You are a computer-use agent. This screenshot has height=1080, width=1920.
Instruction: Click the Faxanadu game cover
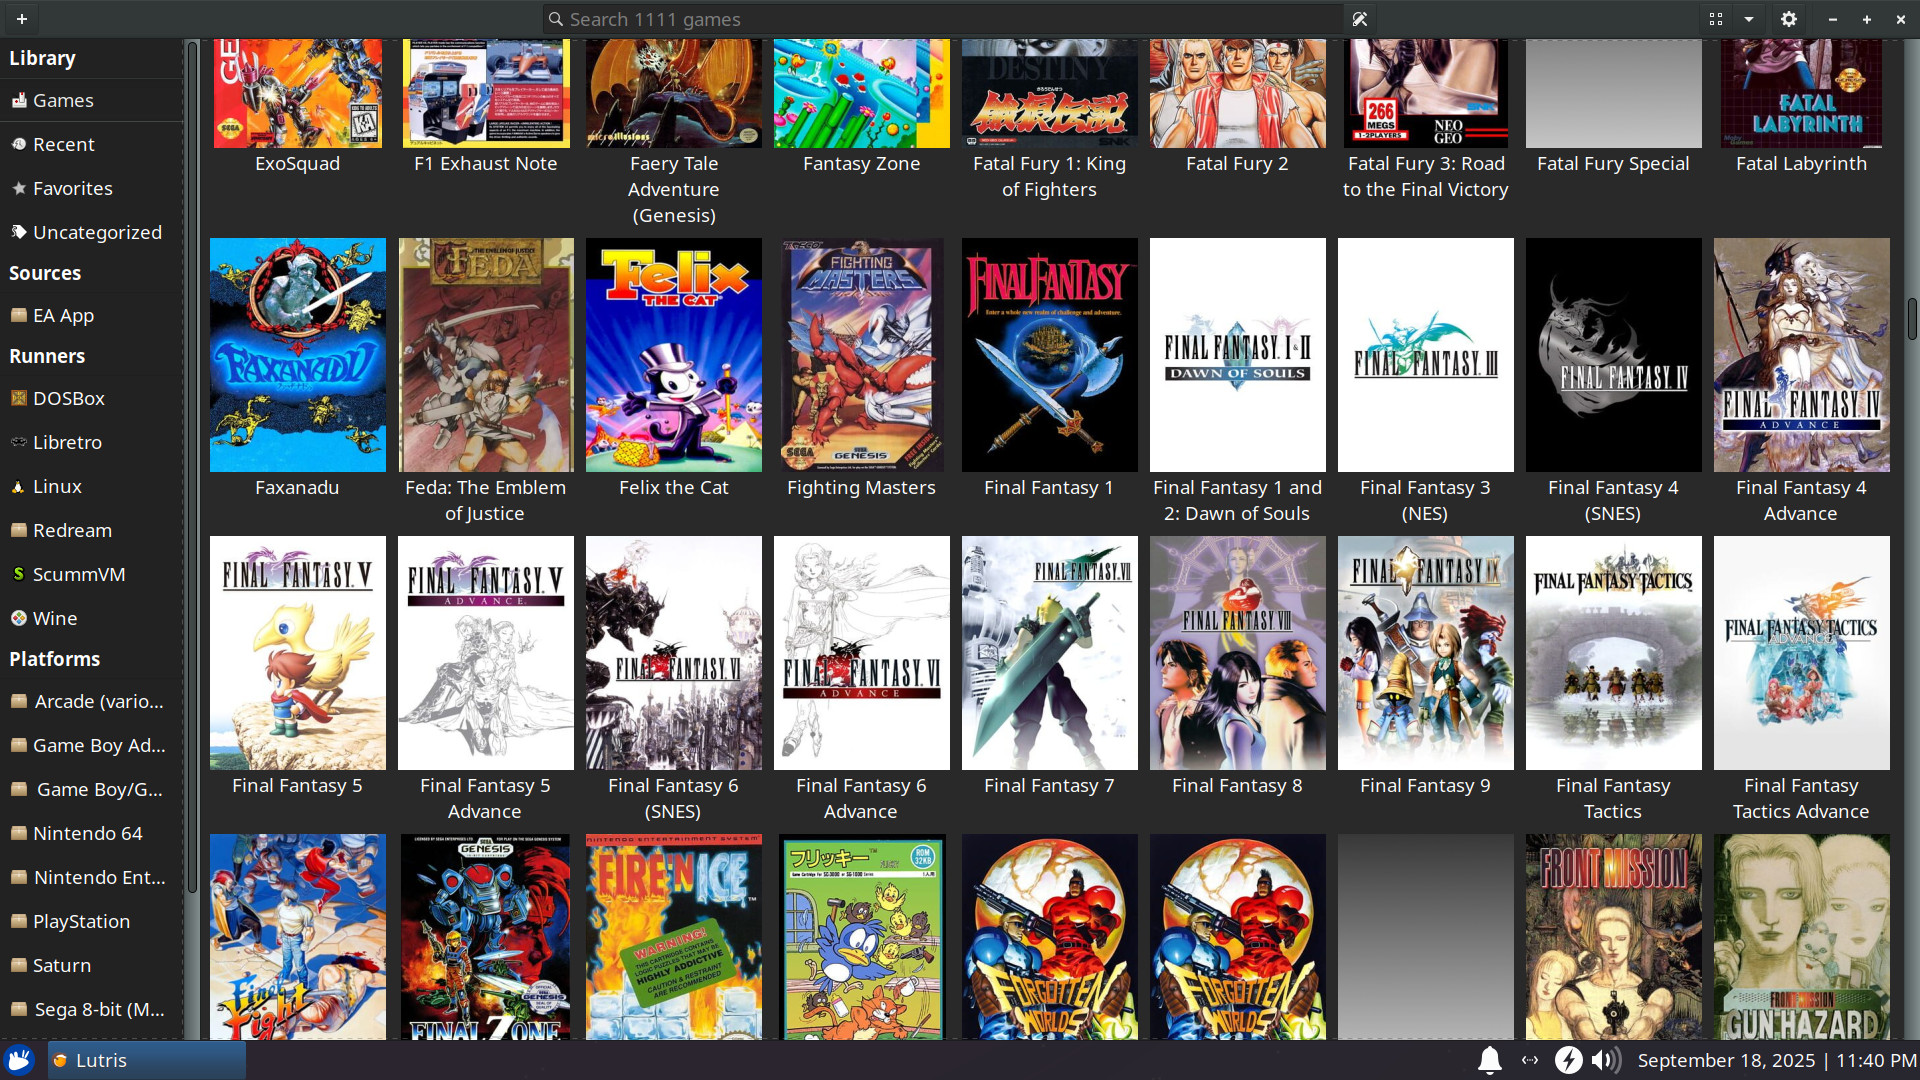[297, 355]
